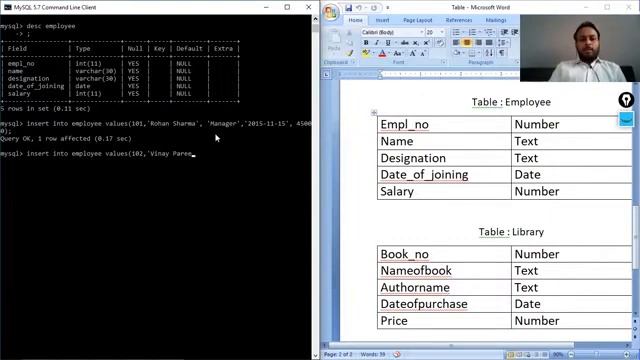Click the zoom out minus button
640x360 pixels.
tap(571, 355)
